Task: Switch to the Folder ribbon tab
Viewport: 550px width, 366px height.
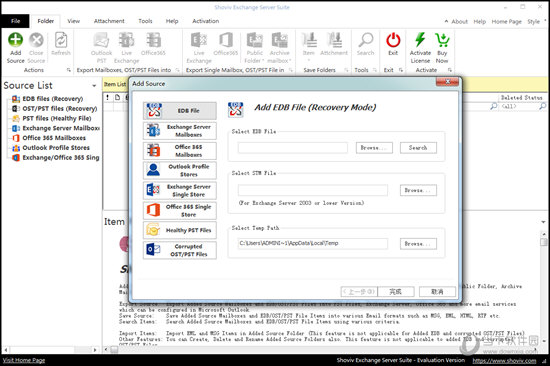Action: coord(46,21)
